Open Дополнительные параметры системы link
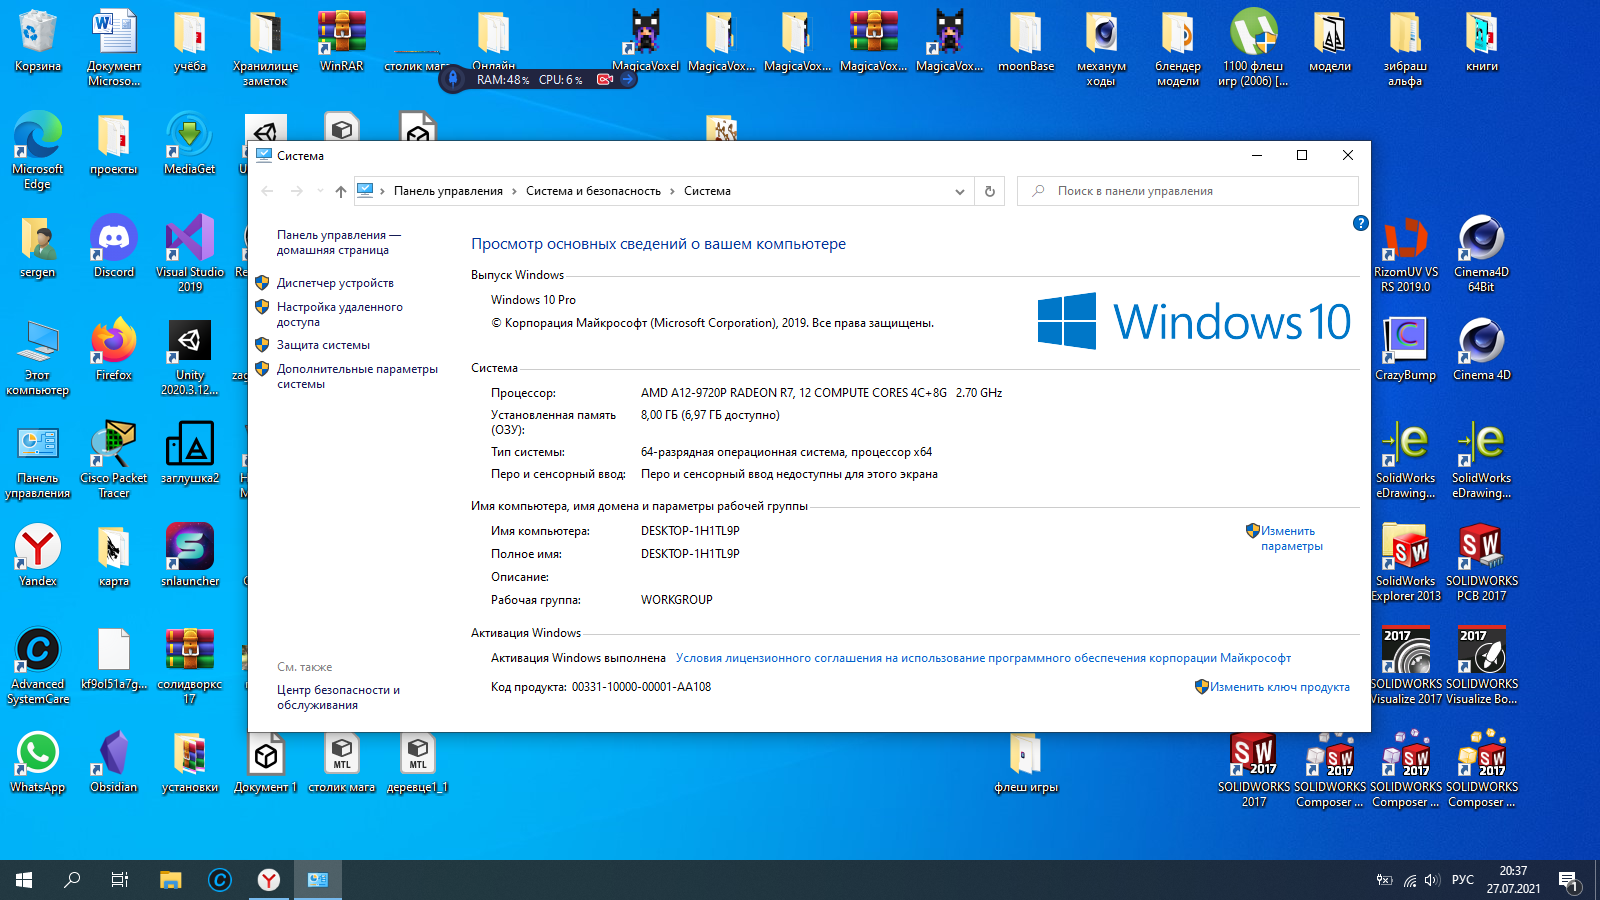Image resolution: width=1600 pixels, height=900 pixels. [357, 376]
